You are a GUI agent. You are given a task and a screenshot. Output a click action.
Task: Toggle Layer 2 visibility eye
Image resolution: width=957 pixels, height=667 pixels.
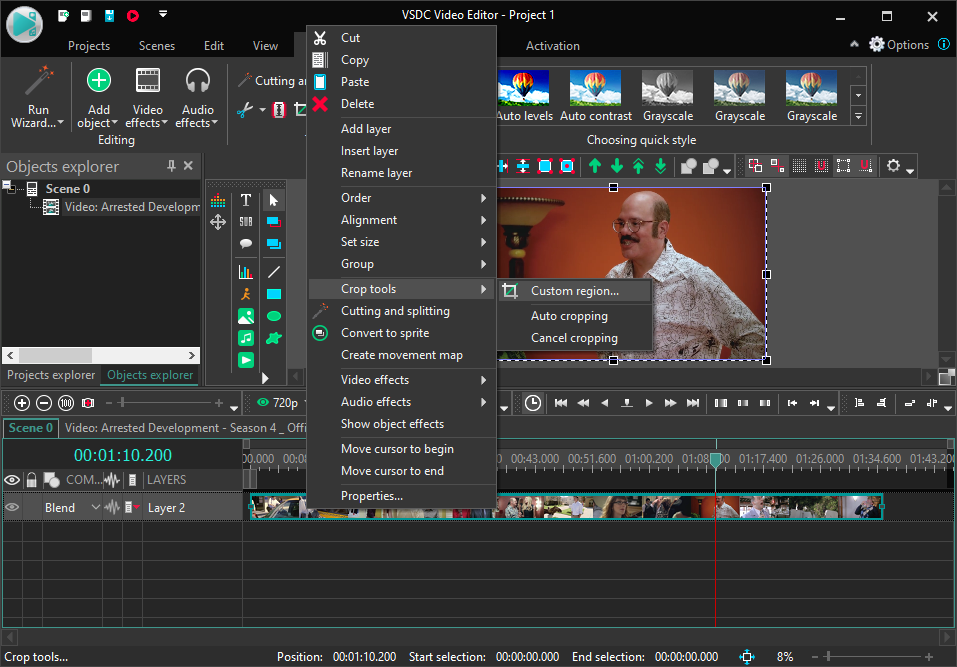point(12,508)
